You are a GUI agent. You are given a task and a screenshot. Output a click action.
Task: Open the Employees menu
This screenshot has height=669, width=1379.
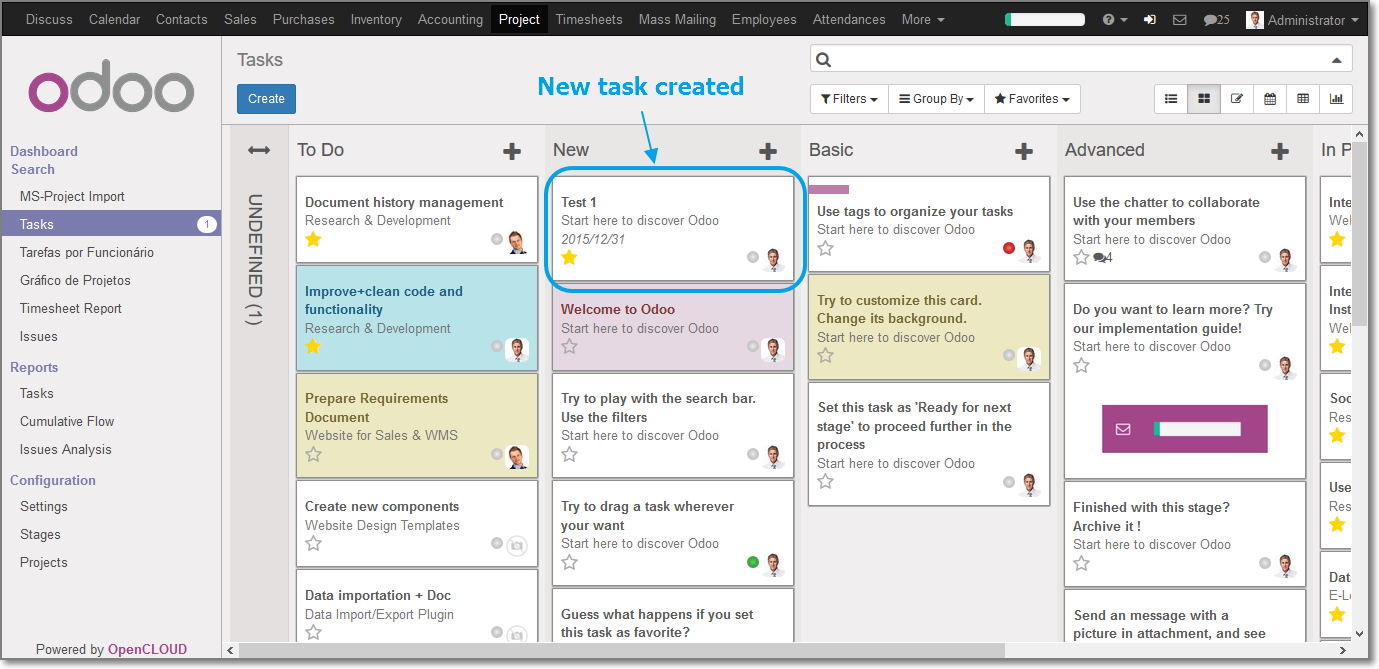764,20
